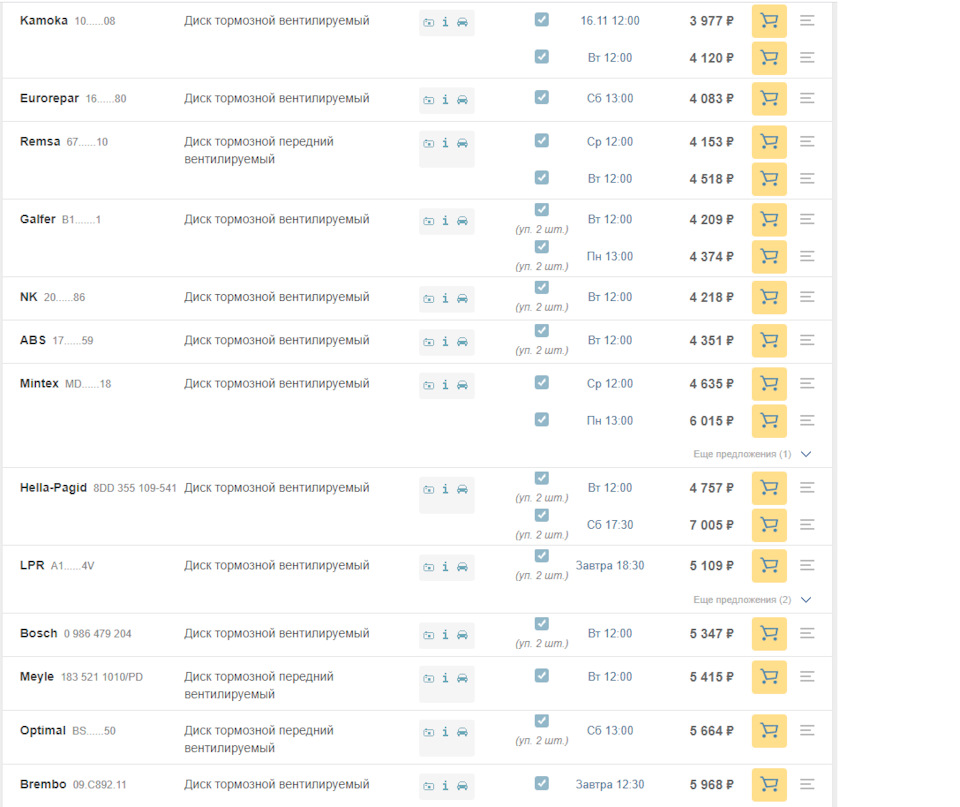Open Brembo 09.C892.11 part link
The image size is (960, 807).
click(x=99, y=785)
